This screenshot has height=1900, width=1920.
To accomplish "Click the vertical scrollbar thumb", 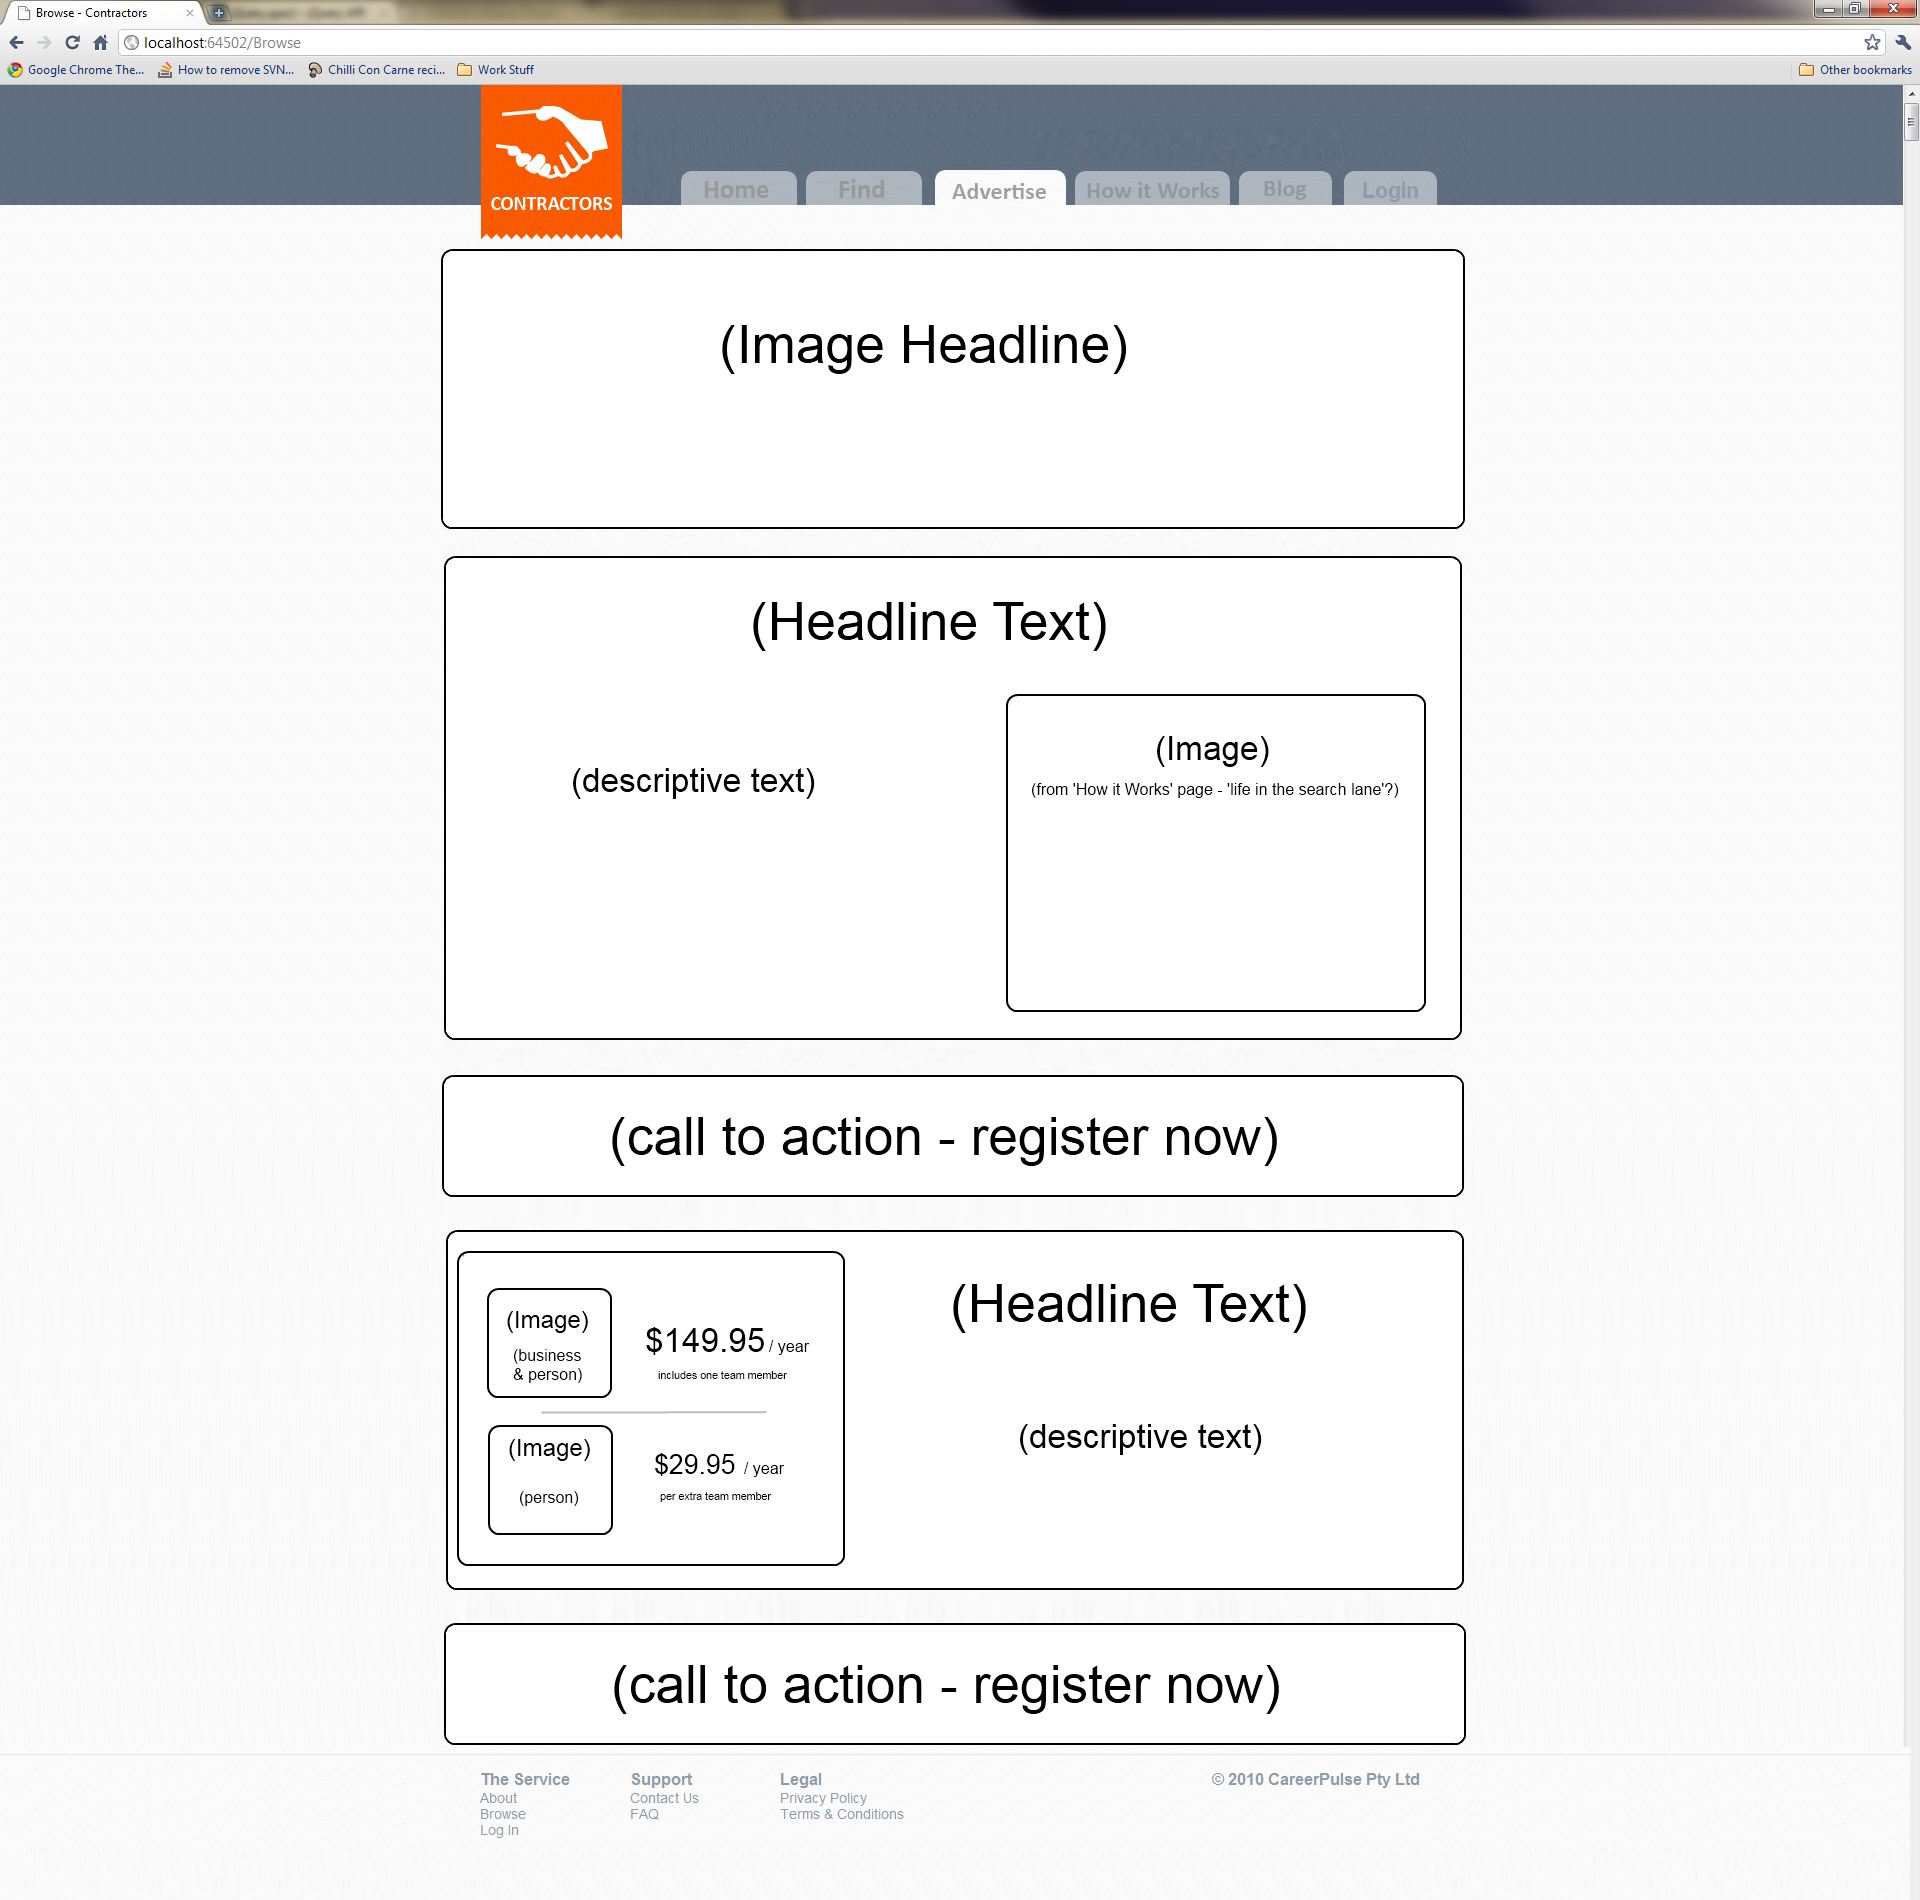I will click(1911, 123).
